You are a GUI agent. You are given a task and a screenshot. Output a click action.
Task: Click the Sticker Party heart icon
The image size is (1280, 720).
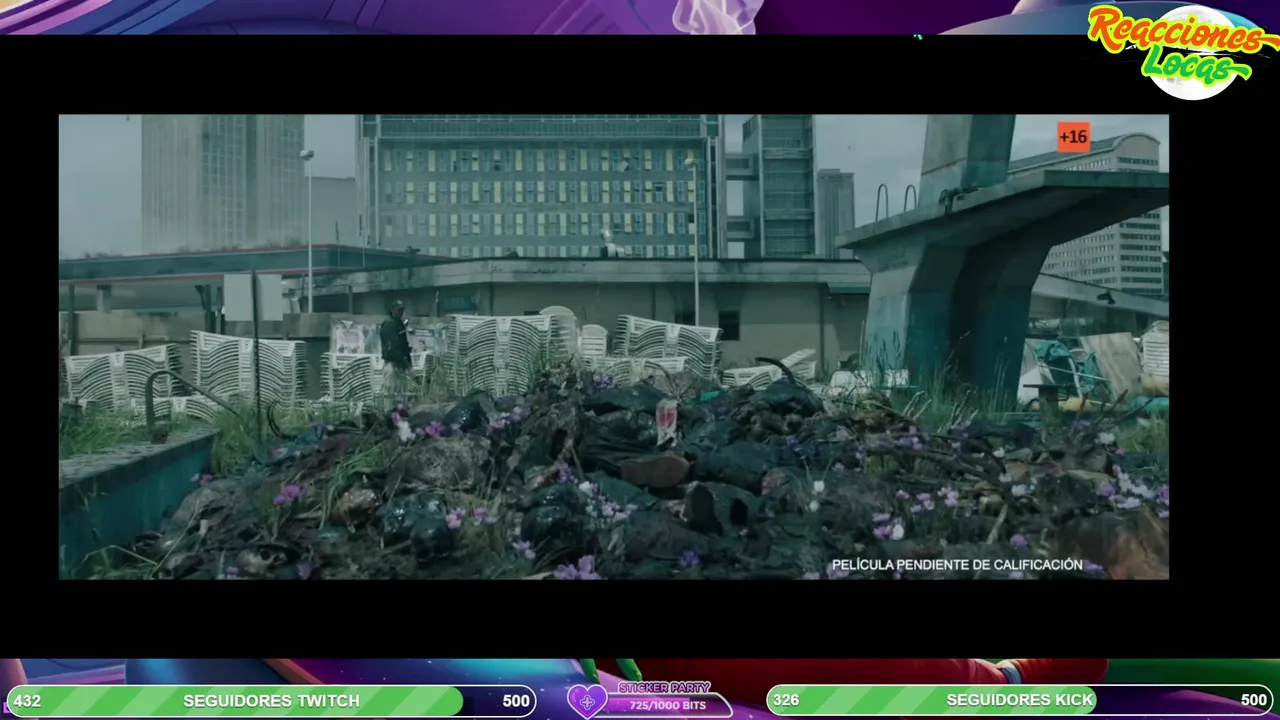pyautogui.click(x=587, y=701)
